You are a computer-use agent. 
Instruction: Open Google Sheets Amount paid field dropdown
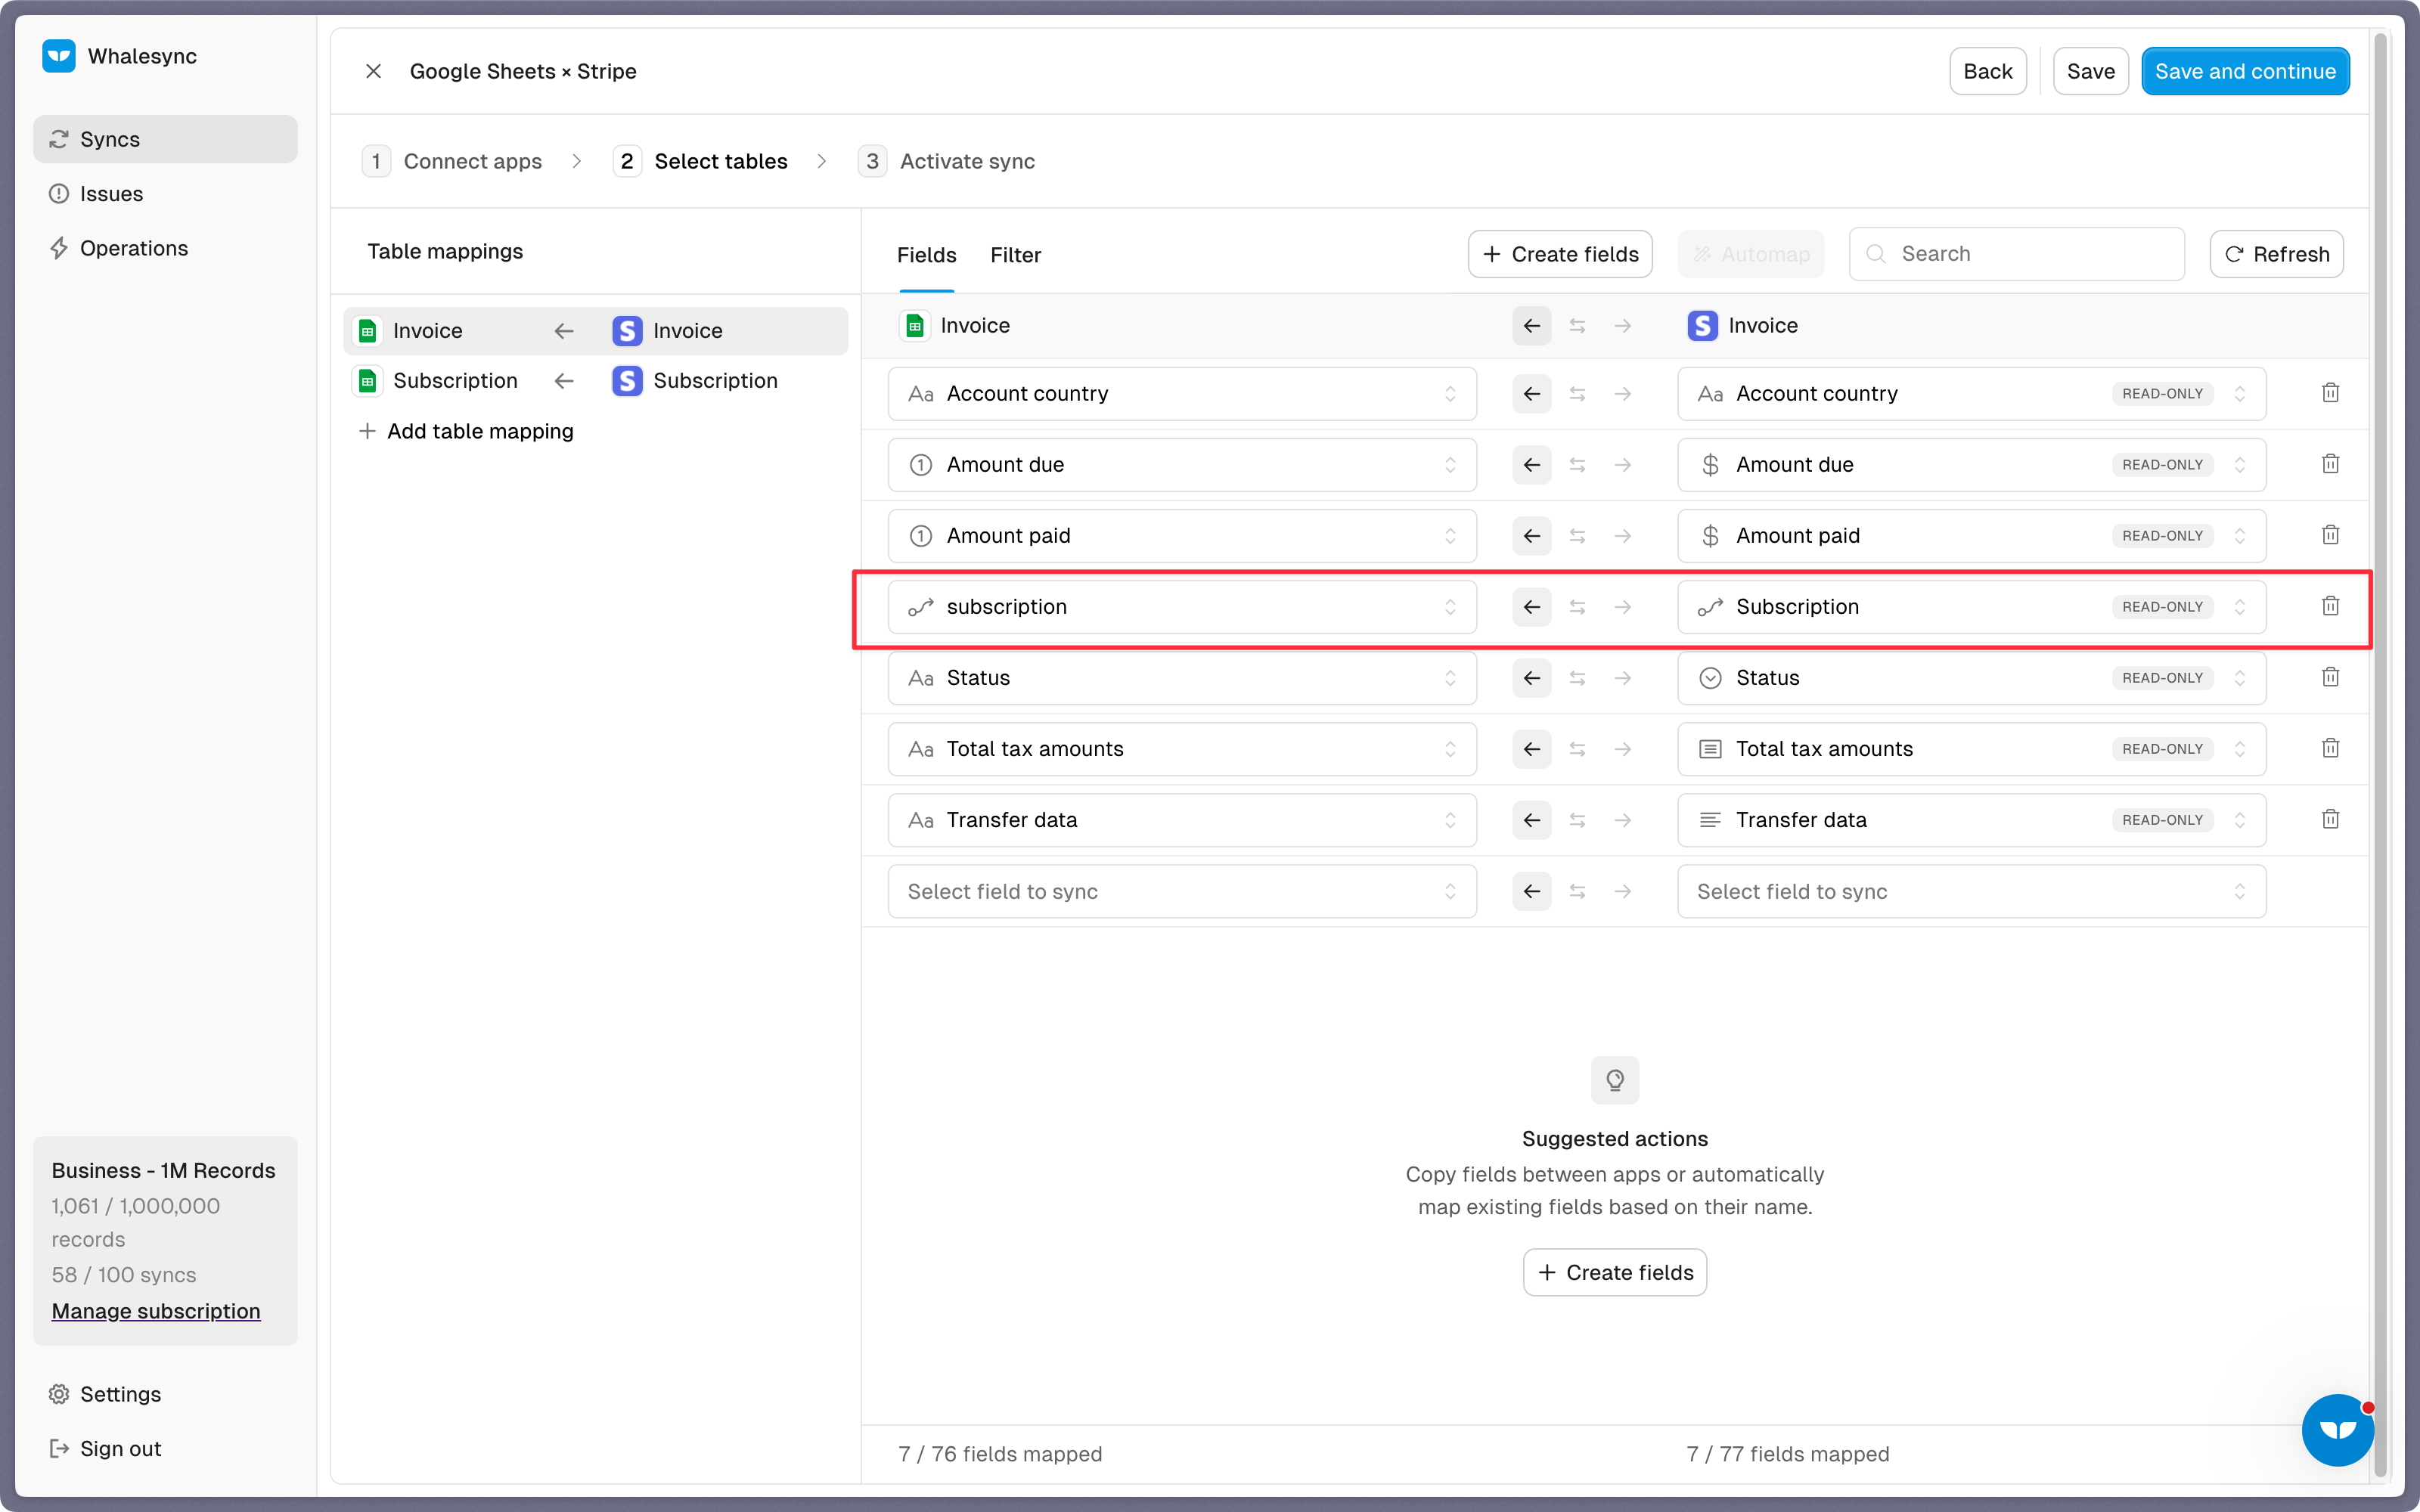tap(1182, 536)
